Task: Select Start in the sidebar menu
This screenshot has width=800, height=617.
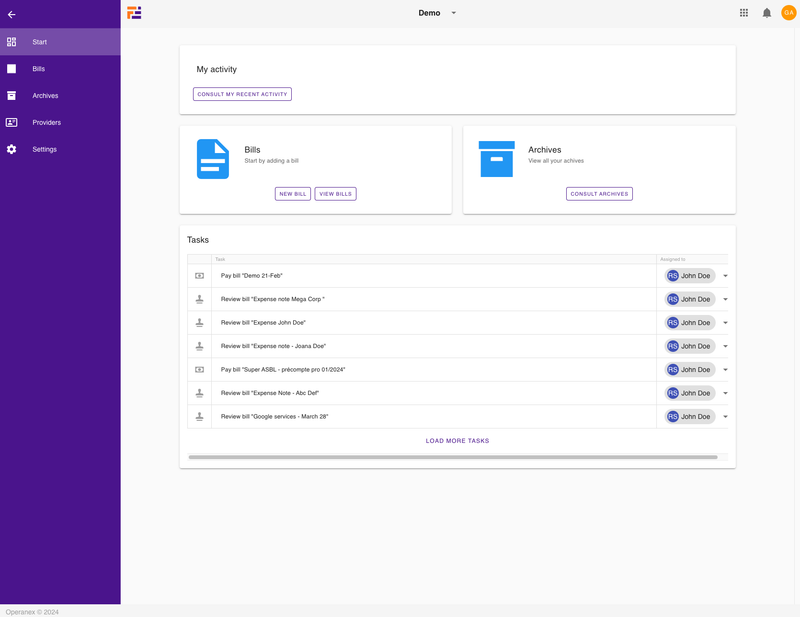Action: (x=11, y=42)
